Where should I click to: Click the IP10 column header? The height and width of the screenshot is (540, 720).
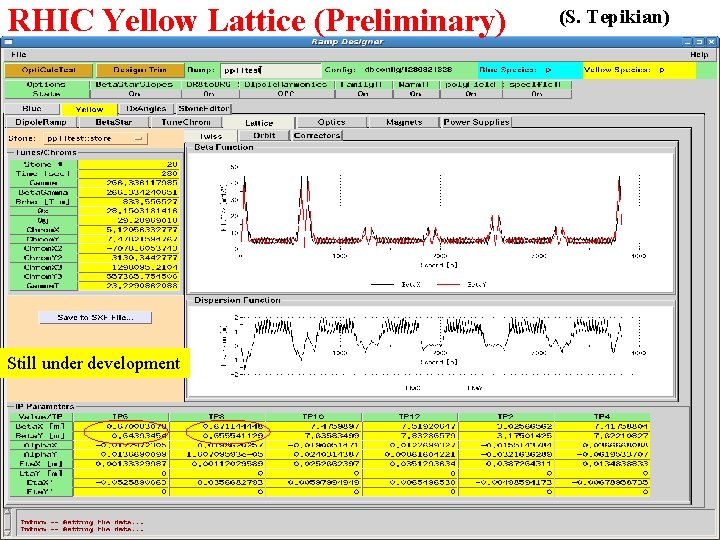point(314,417)
